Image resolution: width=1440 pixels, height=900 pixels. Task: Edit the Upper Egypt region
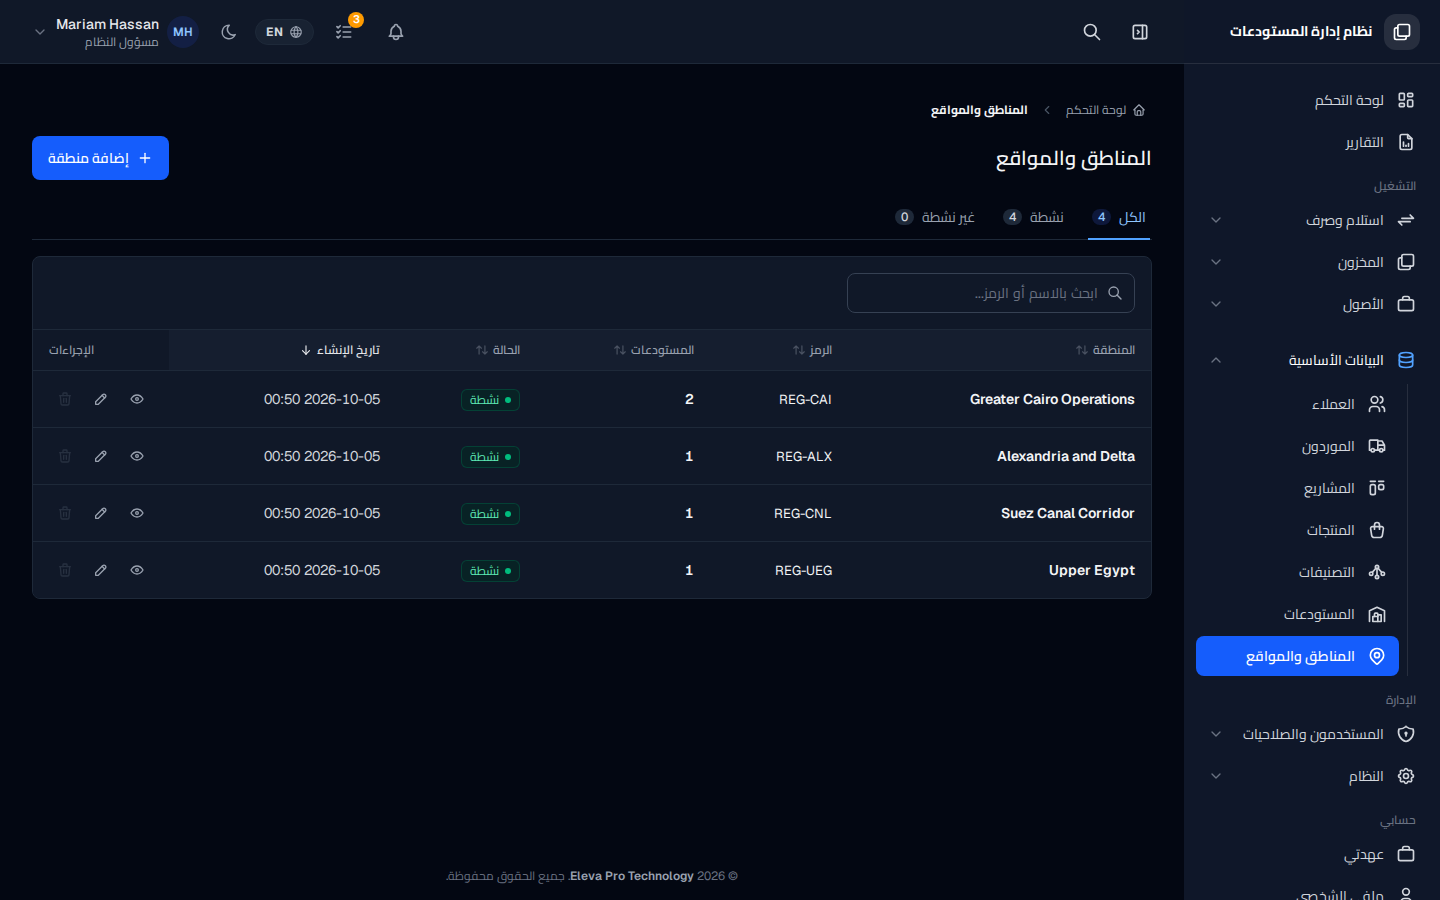(101, 570)
